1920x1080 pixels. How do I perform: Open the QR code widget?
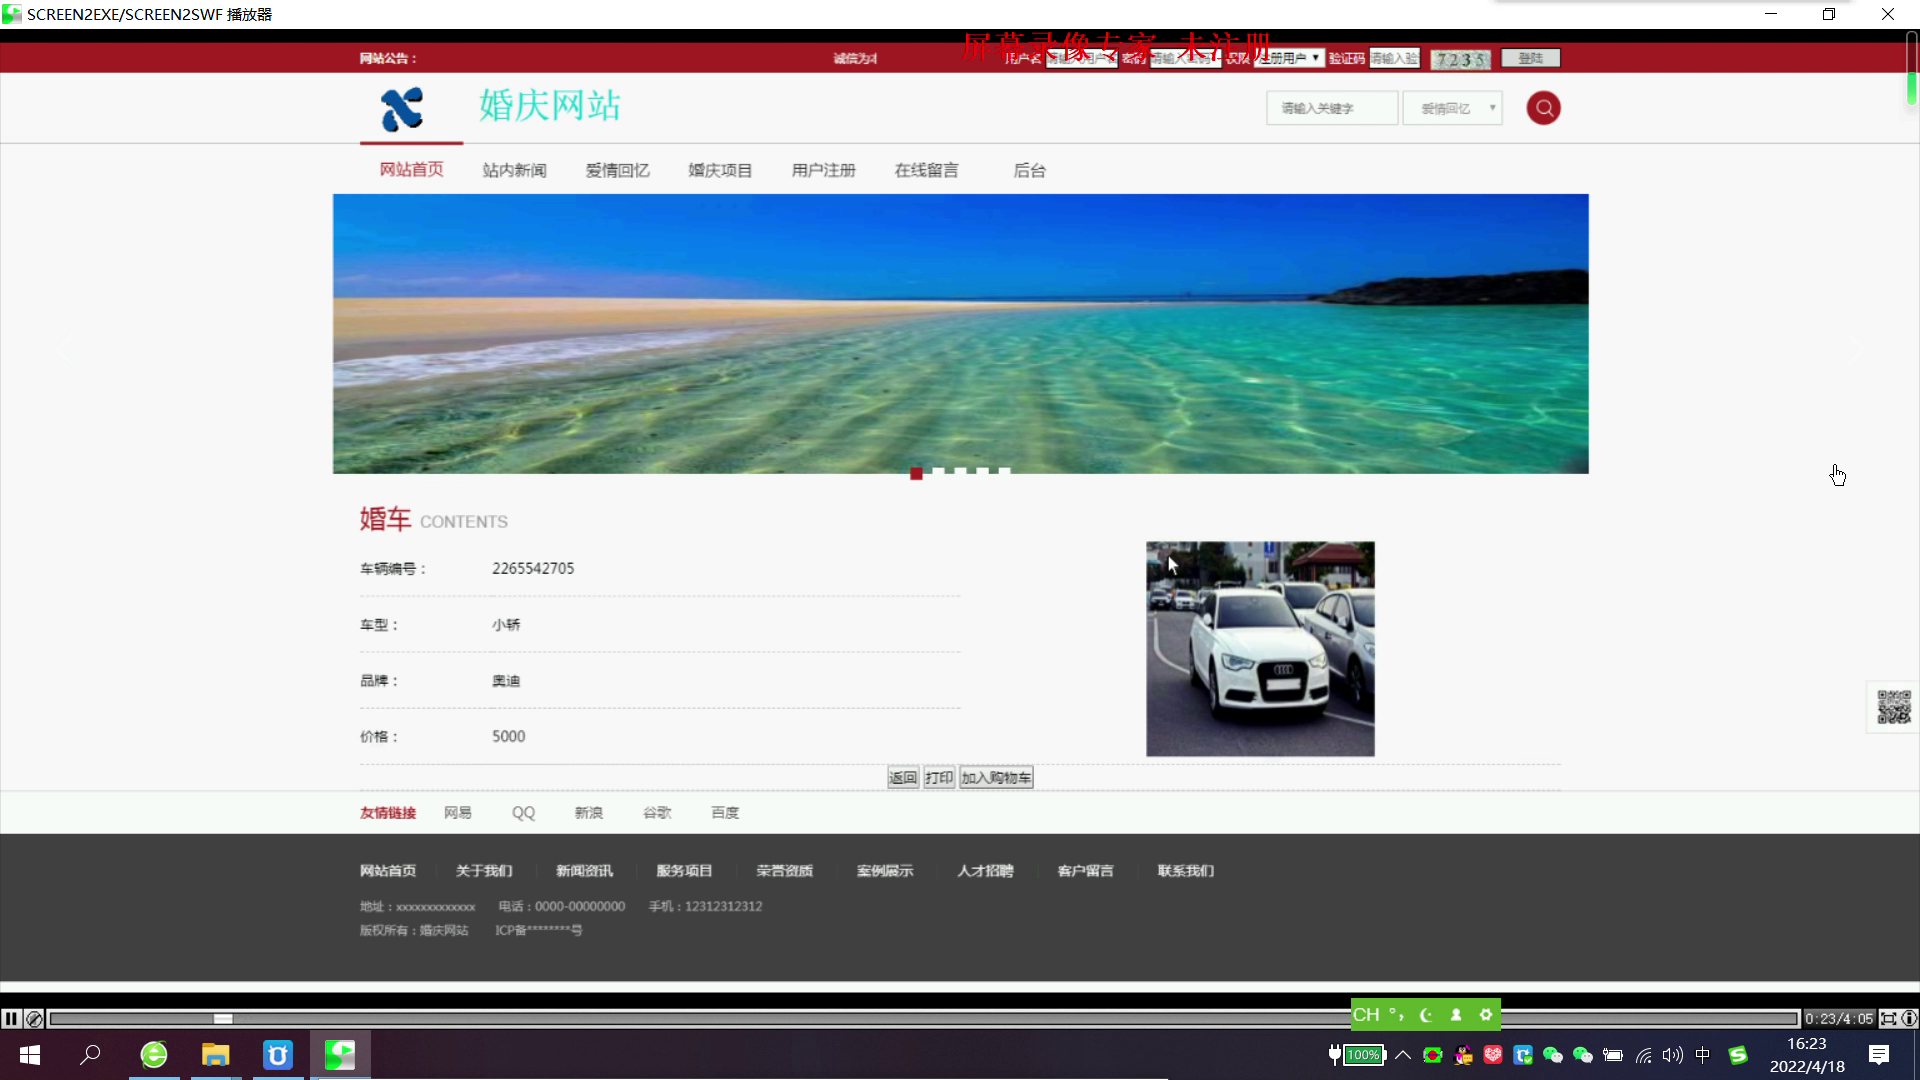(x=1893, y=707)
